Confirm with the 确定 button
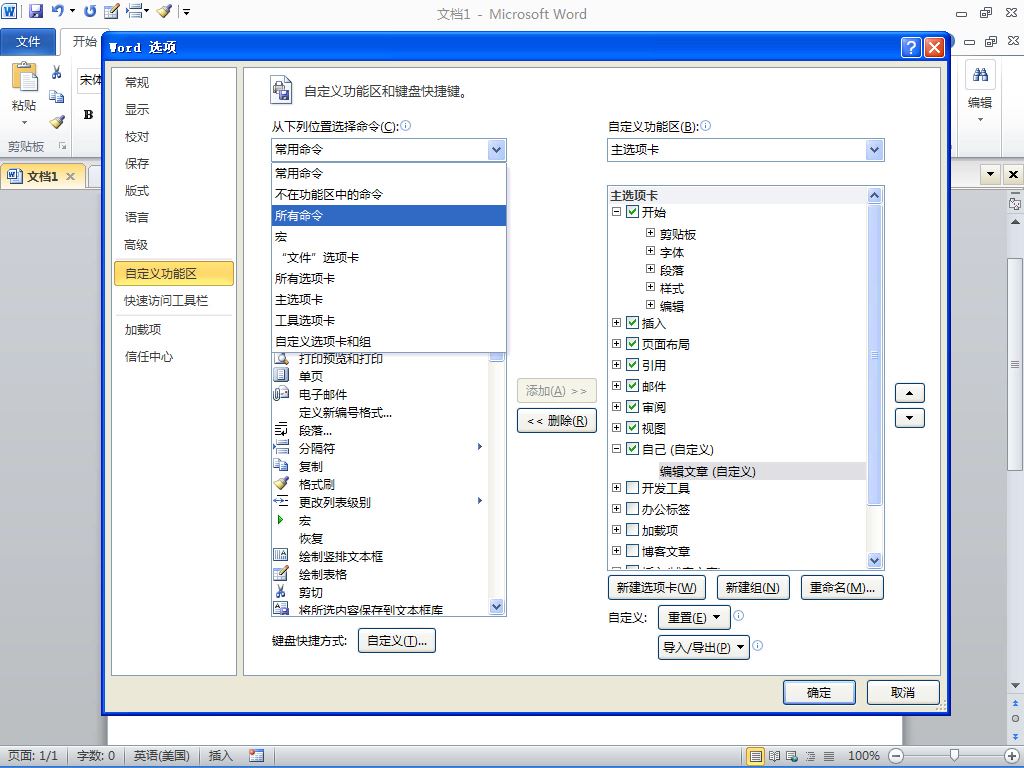This screenshot has width=1024, height=768. pyautogui.click(x=819, y=693)
